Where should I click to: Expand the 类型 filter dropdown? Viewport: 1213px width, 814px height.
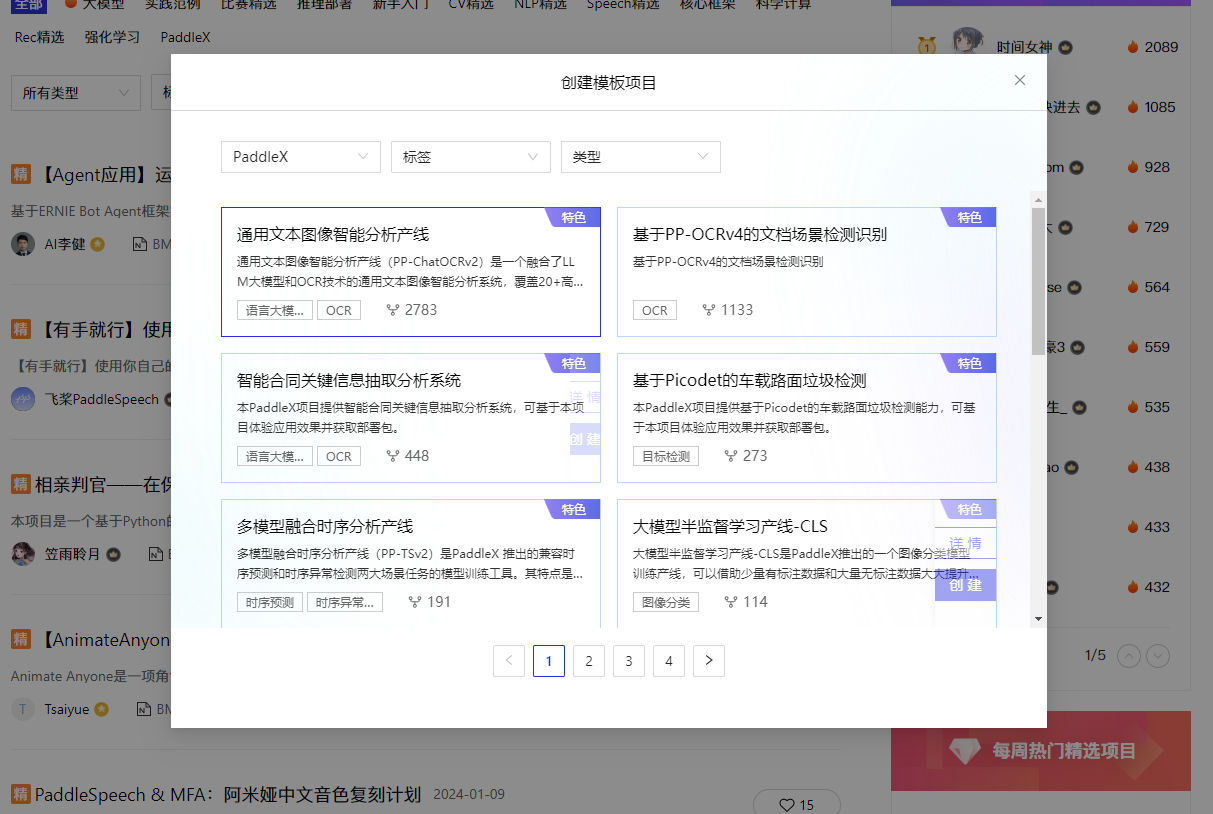641,157
